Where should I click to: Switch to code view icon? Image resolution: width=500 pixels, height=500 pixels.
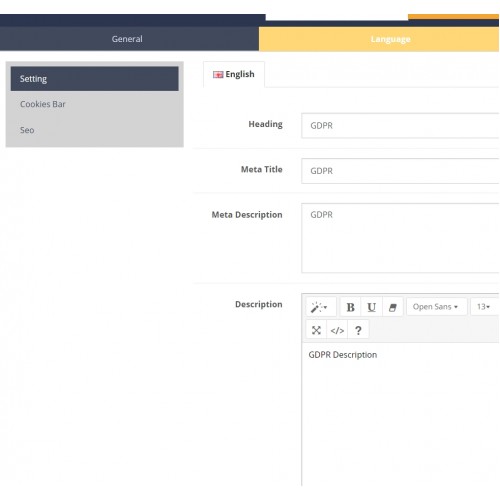337,330
